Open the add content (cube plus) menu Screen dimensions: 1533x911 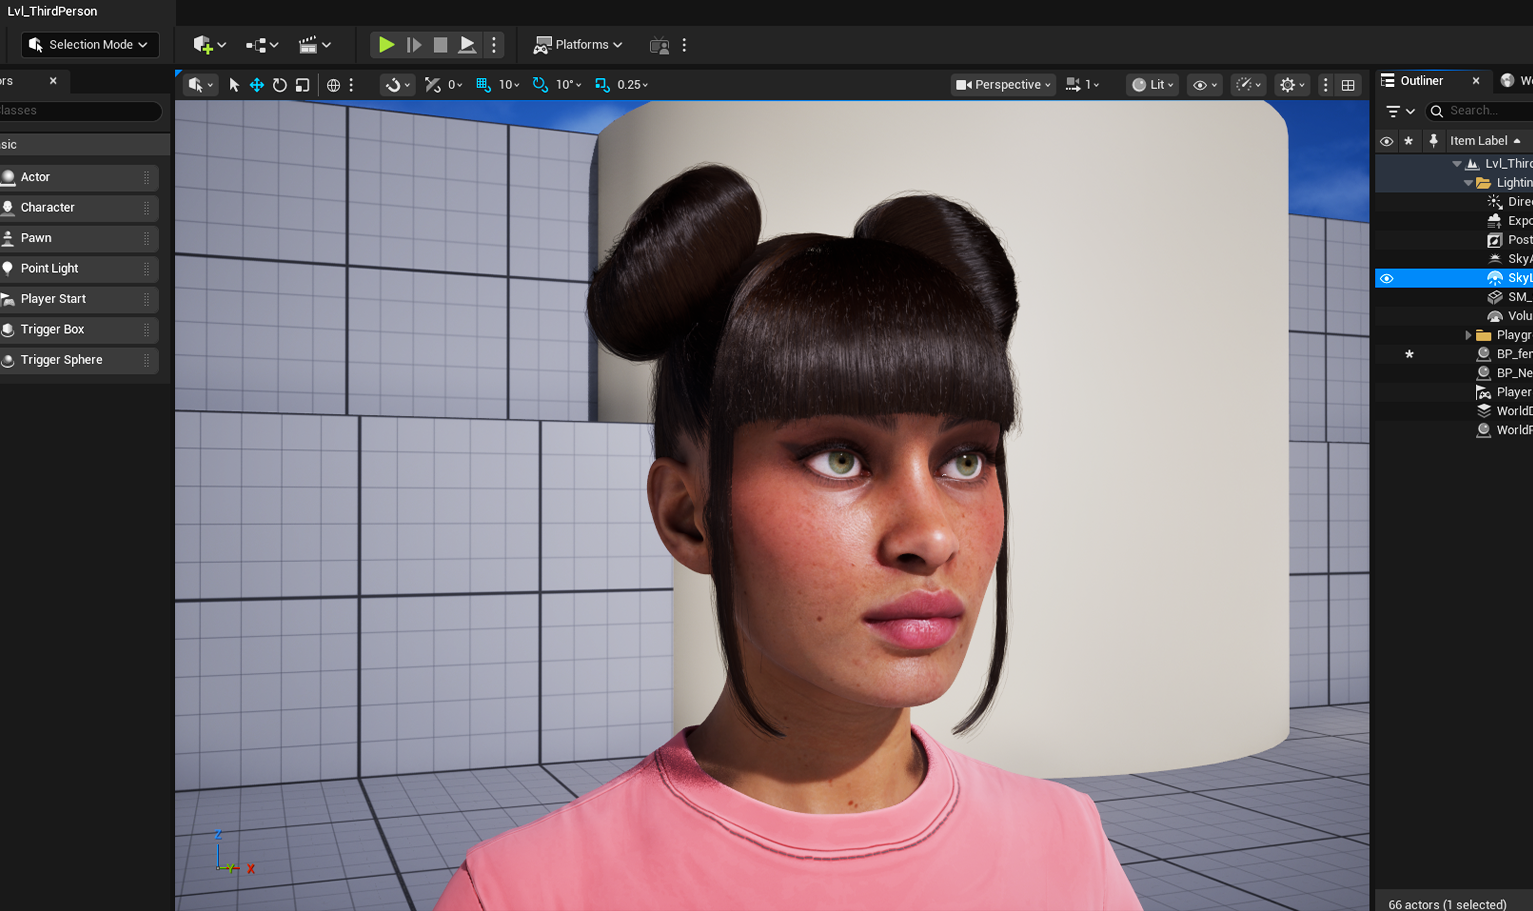click(x=209, y=45)
